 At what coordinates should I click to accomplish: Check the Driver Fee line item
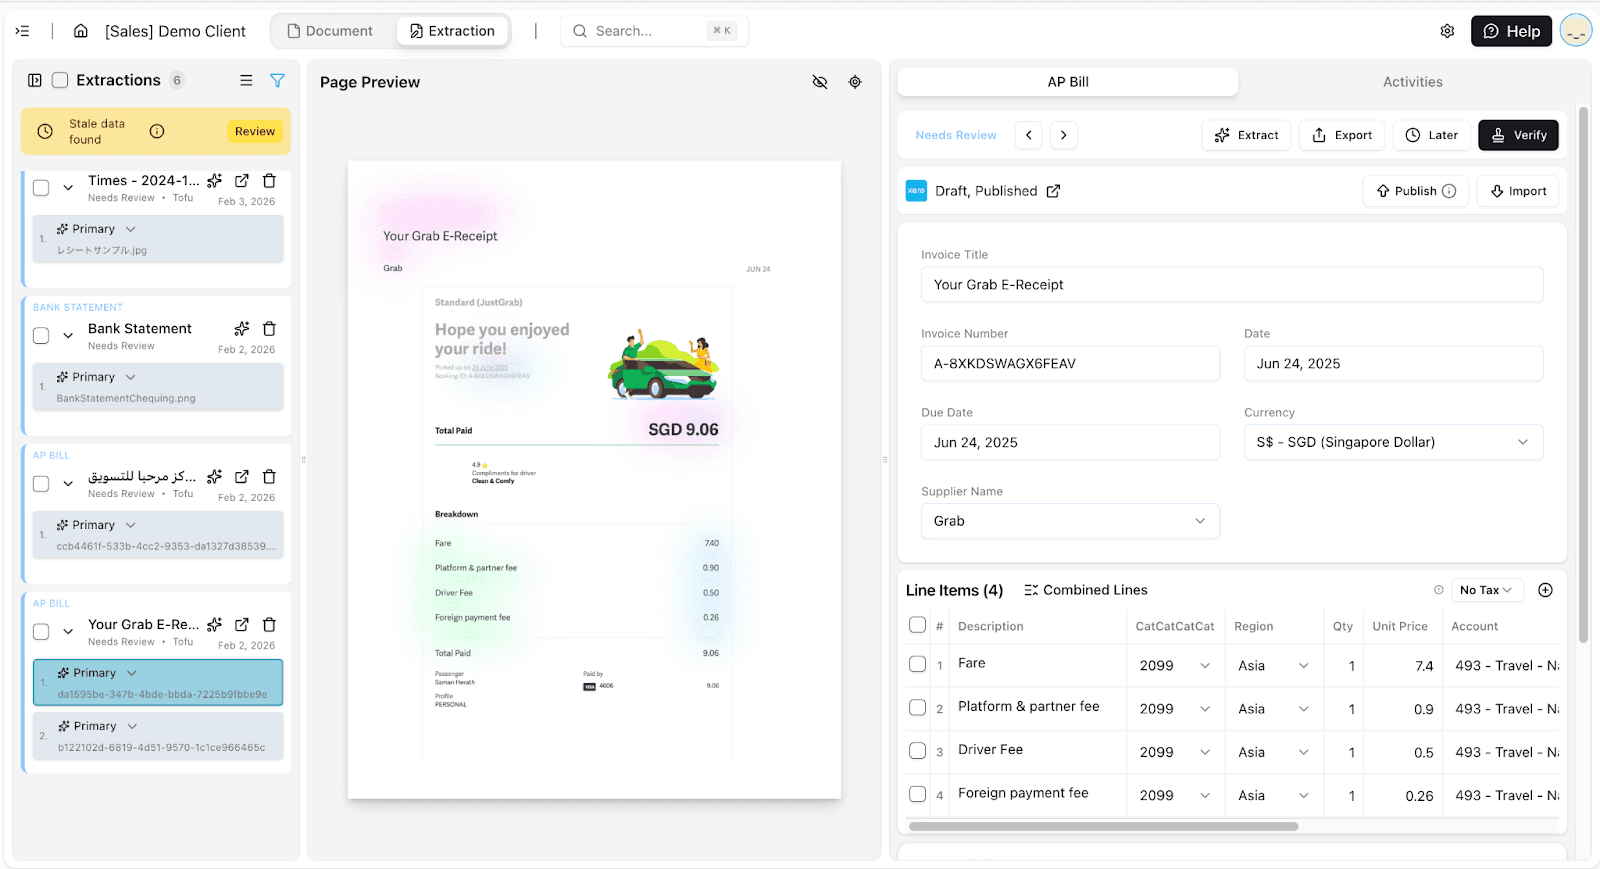pyautogui.click(x=917, y=751)
